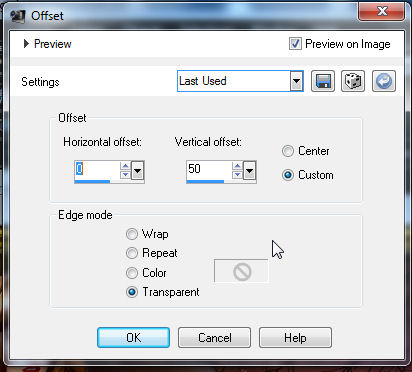The height and width of the screenshot is (372, 412).
Task: Toggle the Preview on Image checkbox
Action: pos(295,44)
